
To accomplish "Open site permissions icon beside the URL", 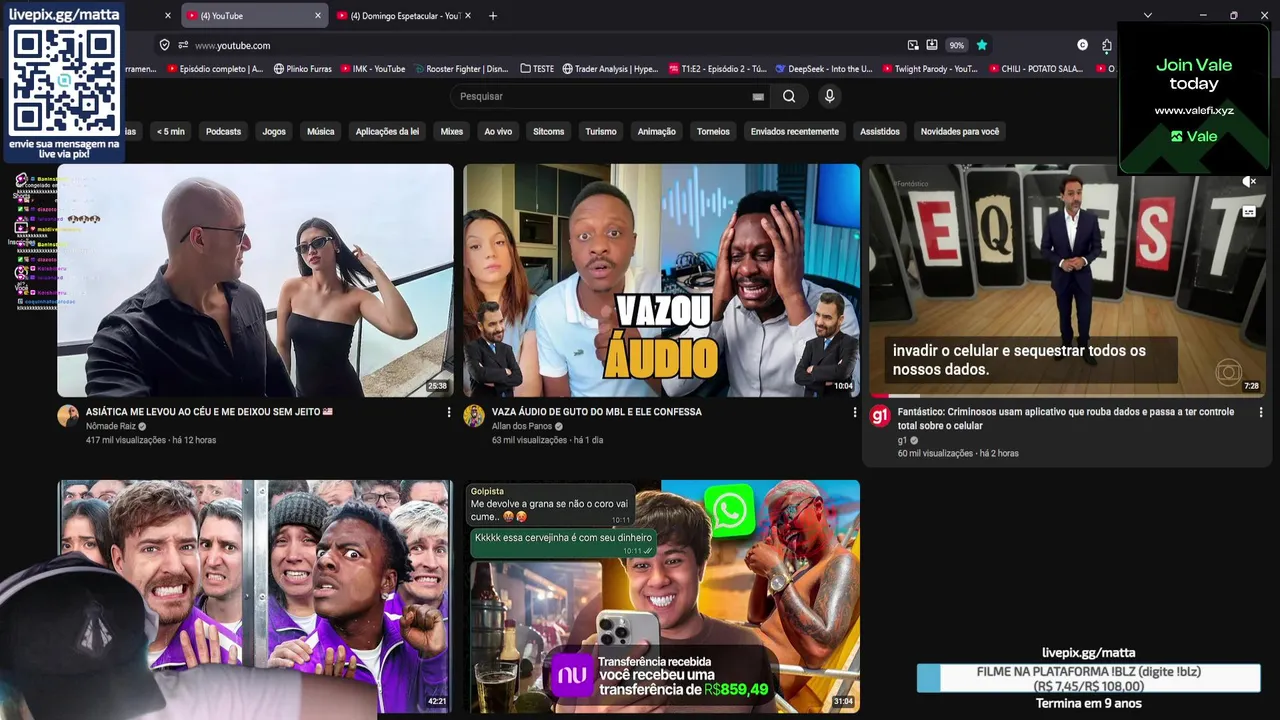I will (x=183, y=45).
